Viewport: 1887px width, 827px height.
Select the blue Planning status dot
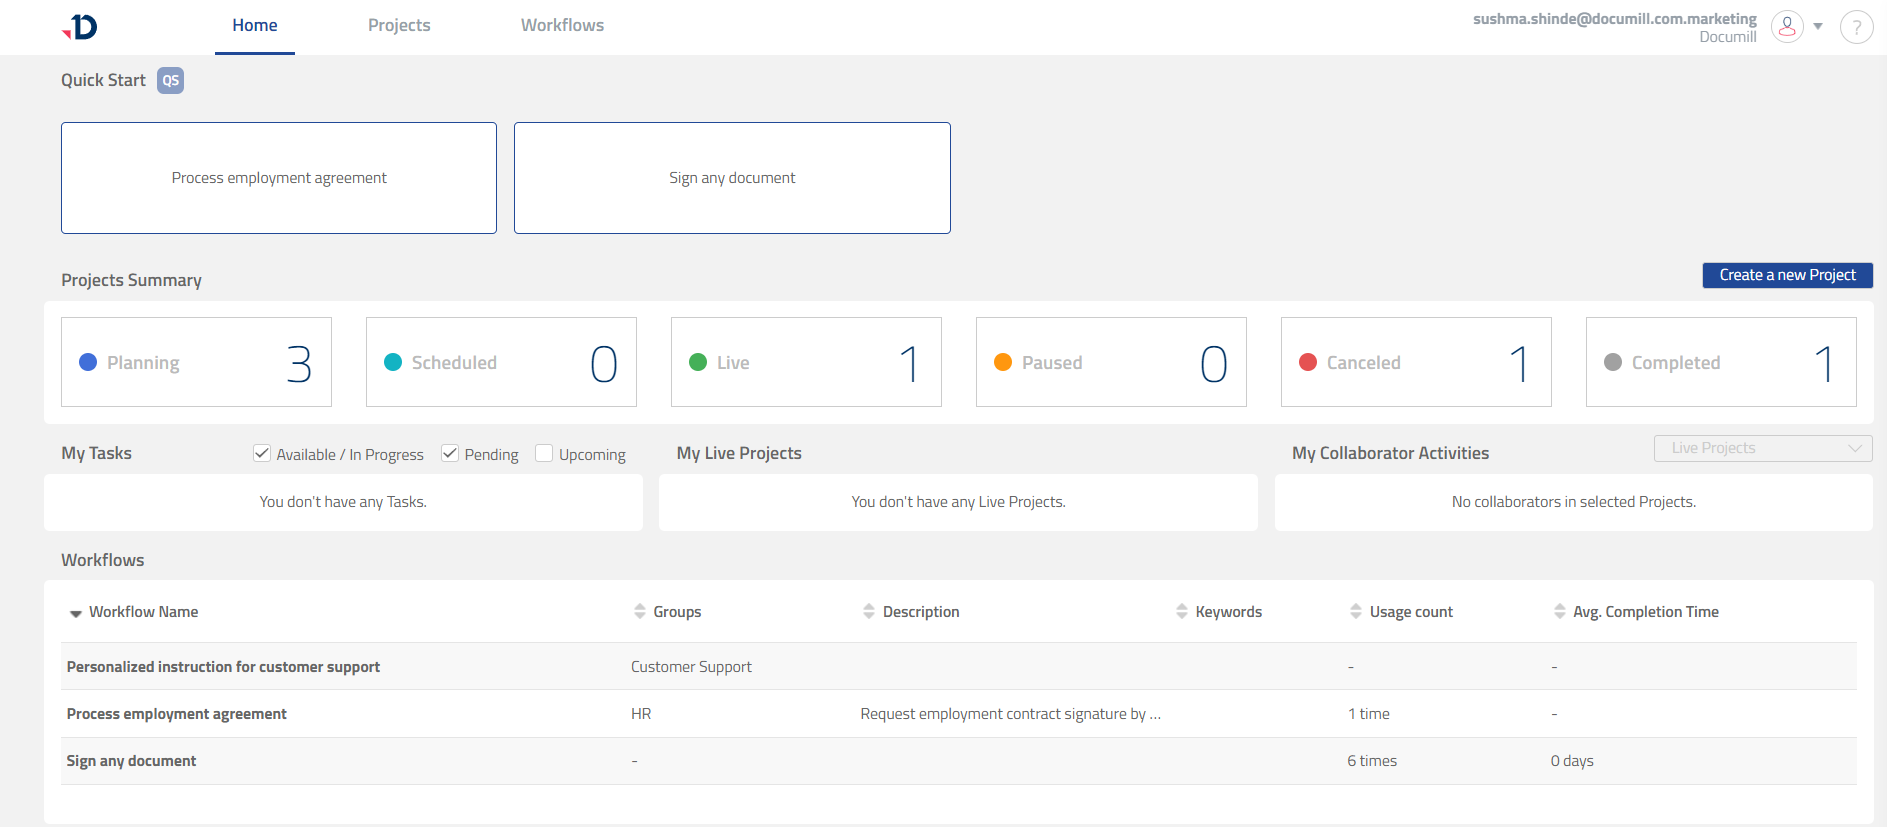coord(88,362)
